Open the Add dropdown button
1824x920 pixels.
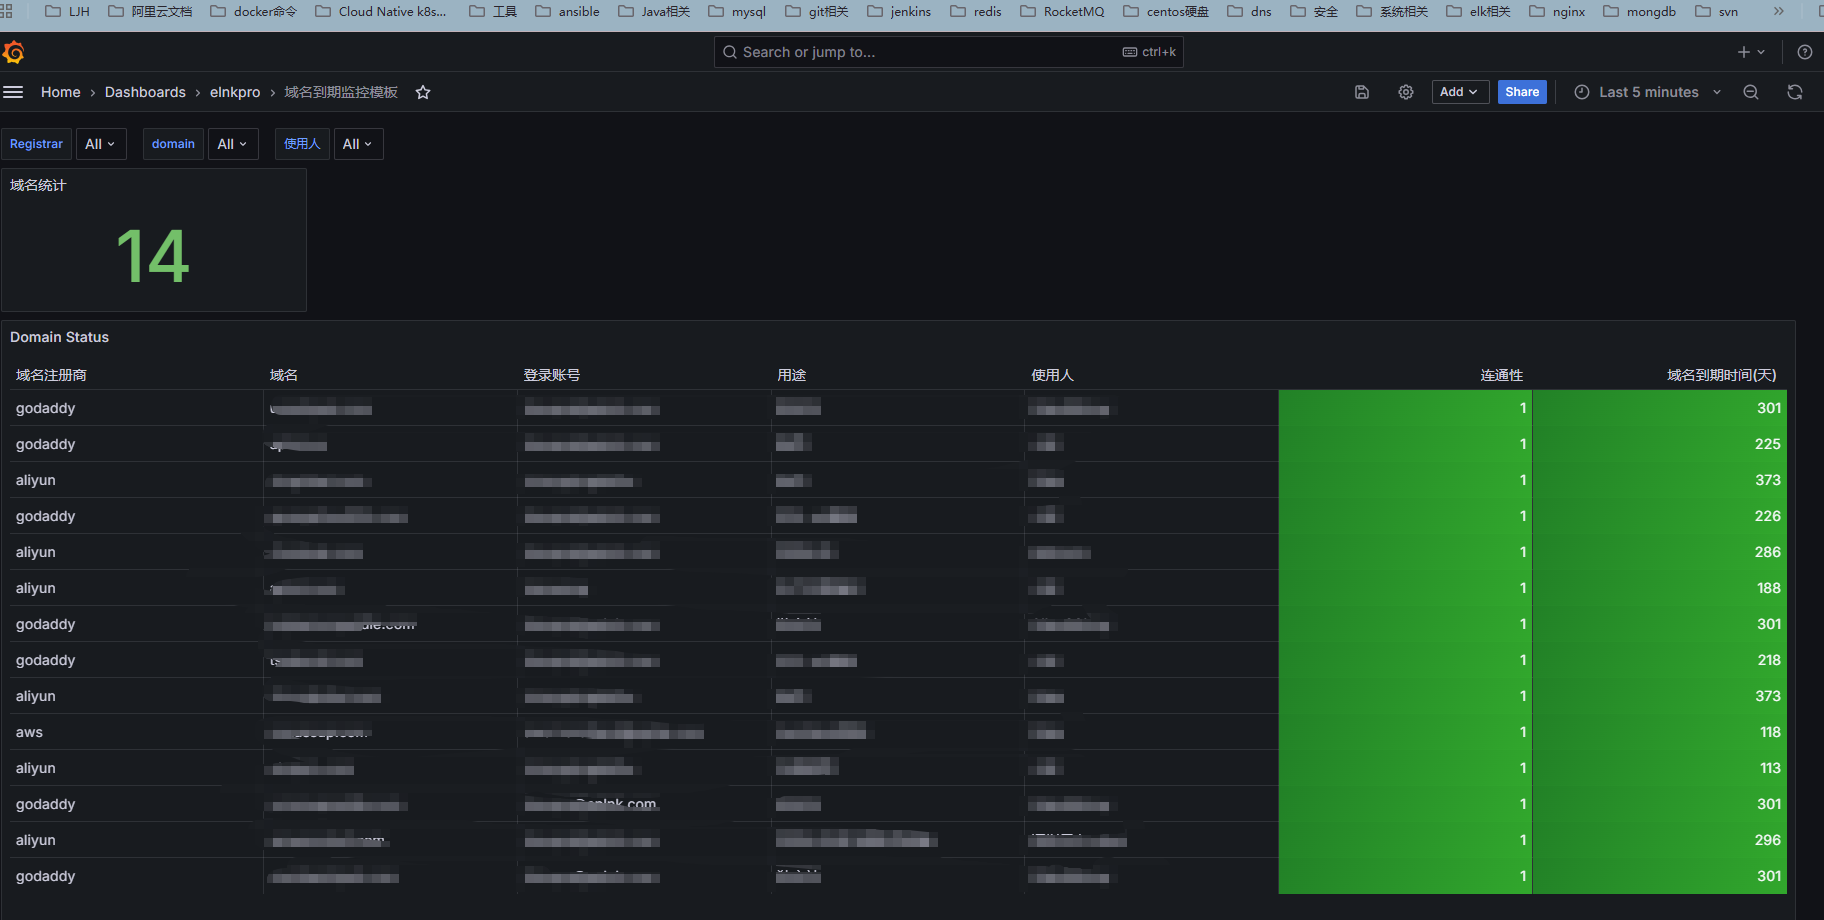(x=1460, y=92)
